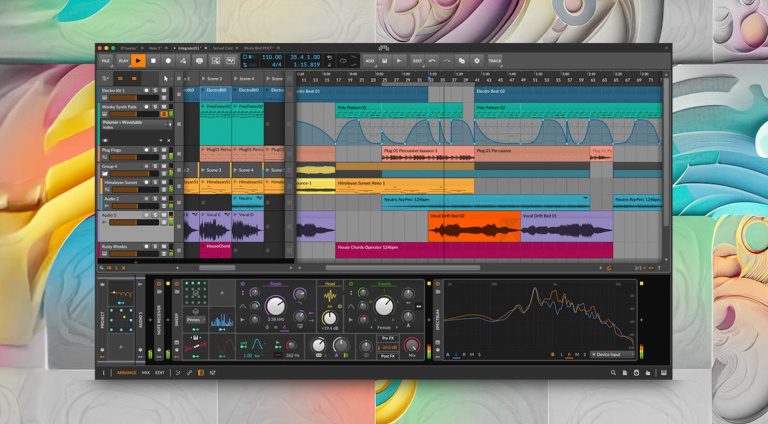Click the play position 35.4.1.00 display
The image size is (768, 424).
pos(305,57)
